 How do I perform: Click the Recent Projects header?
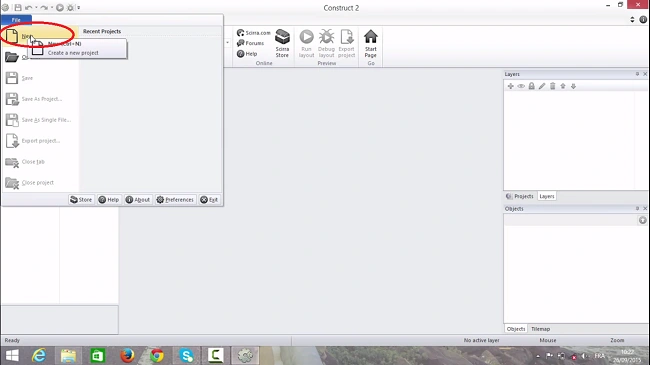[102, 31]
